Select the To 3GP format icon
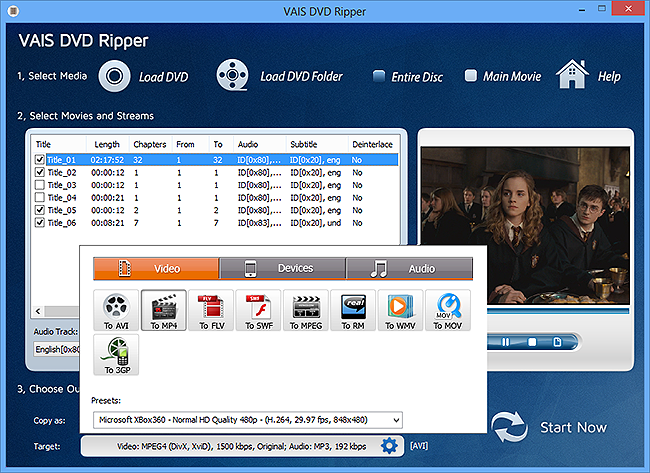 [x=117, y=355]
